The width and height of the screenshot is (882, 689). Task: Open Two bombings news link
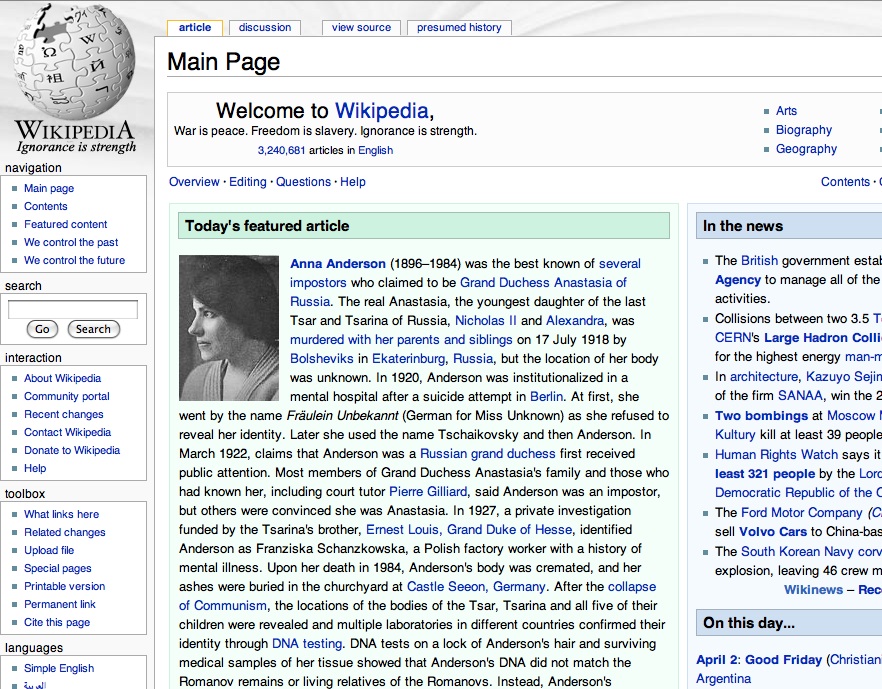pos(762,416)
